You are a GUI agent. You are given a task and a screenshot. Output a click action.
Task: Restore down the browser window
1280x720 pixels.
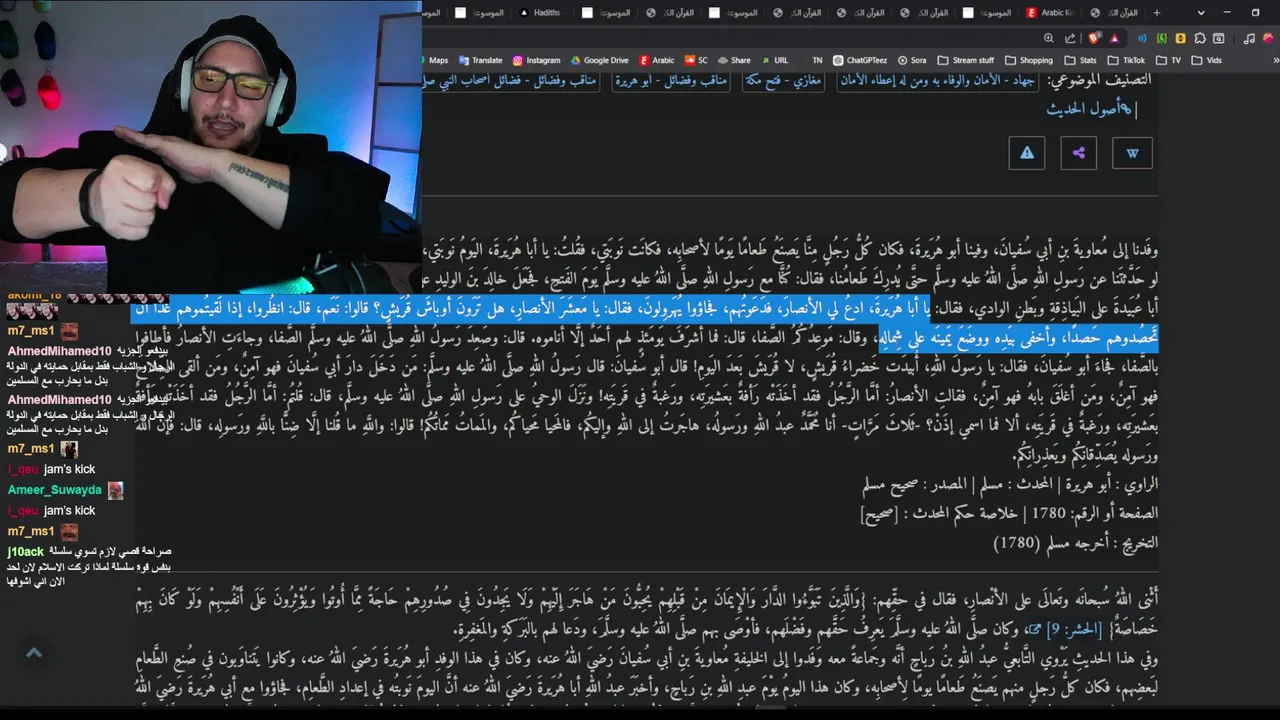[1255, 13]
